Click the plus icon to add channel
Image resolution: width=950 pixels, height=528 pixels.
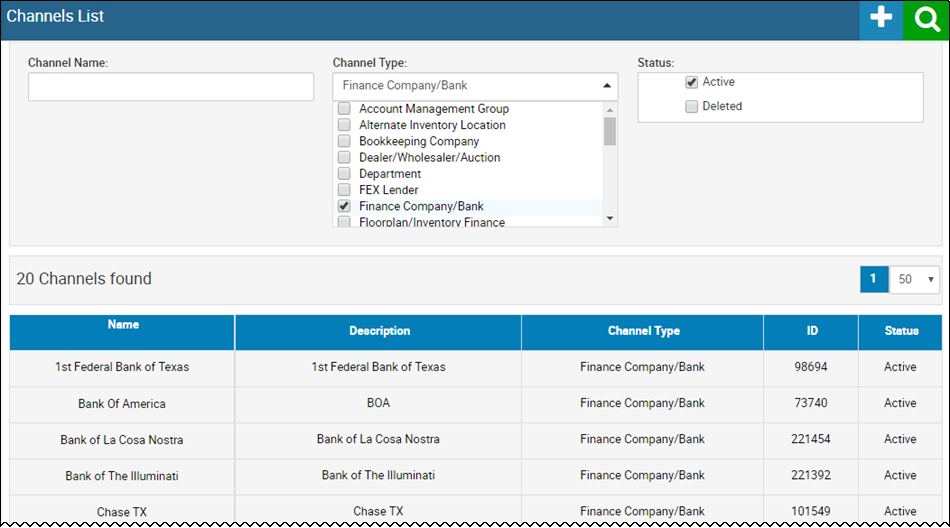click(x=881, y=20)
